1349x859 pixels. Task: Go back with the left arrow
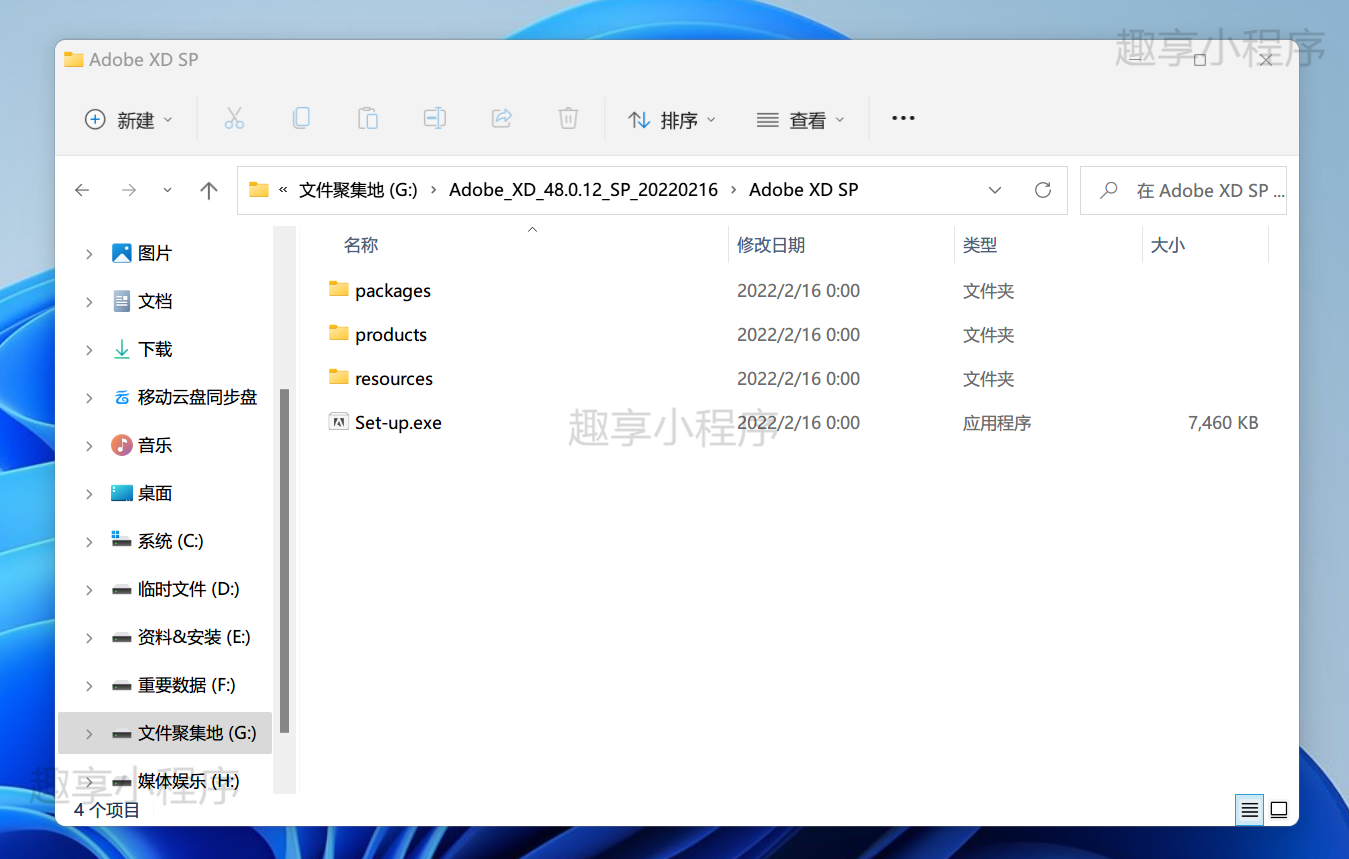(82, 190)
